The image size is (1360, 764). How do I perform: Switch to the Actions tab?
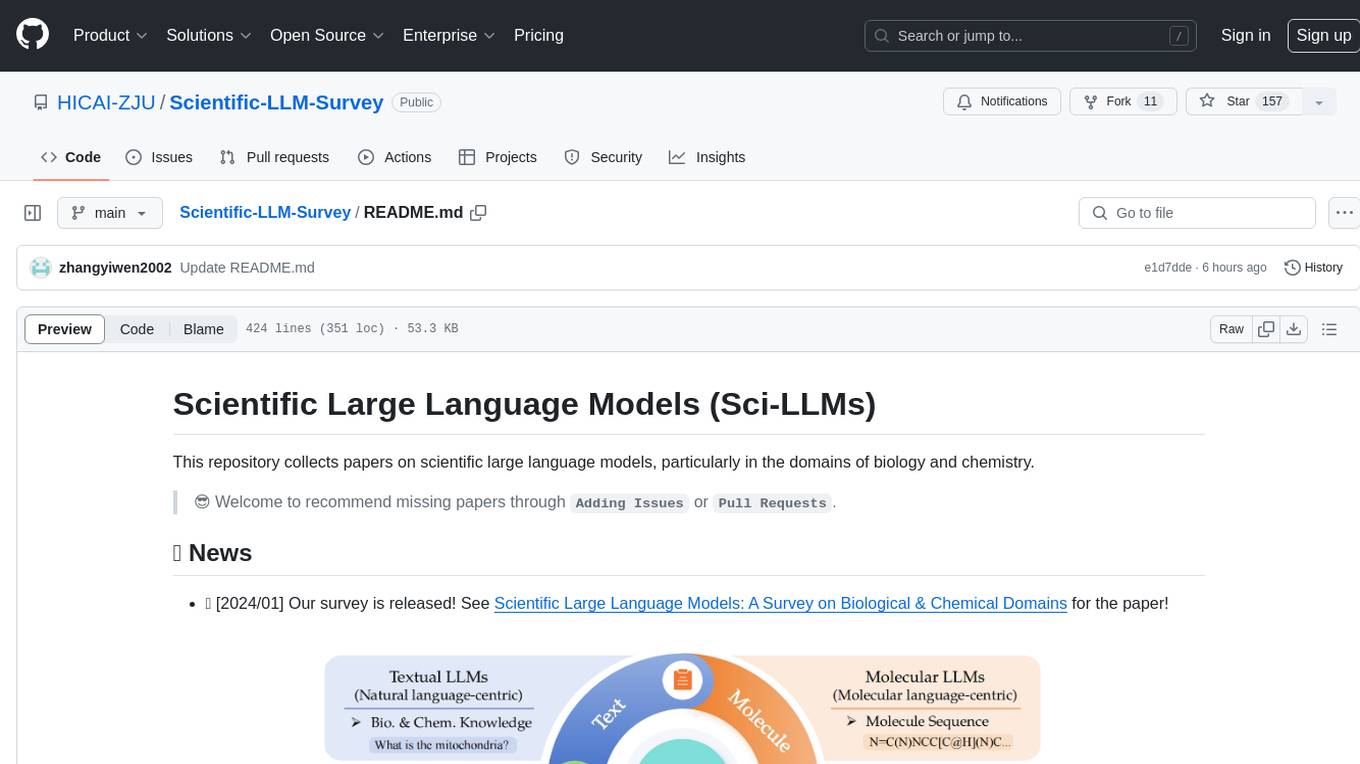tap(394, 157)
